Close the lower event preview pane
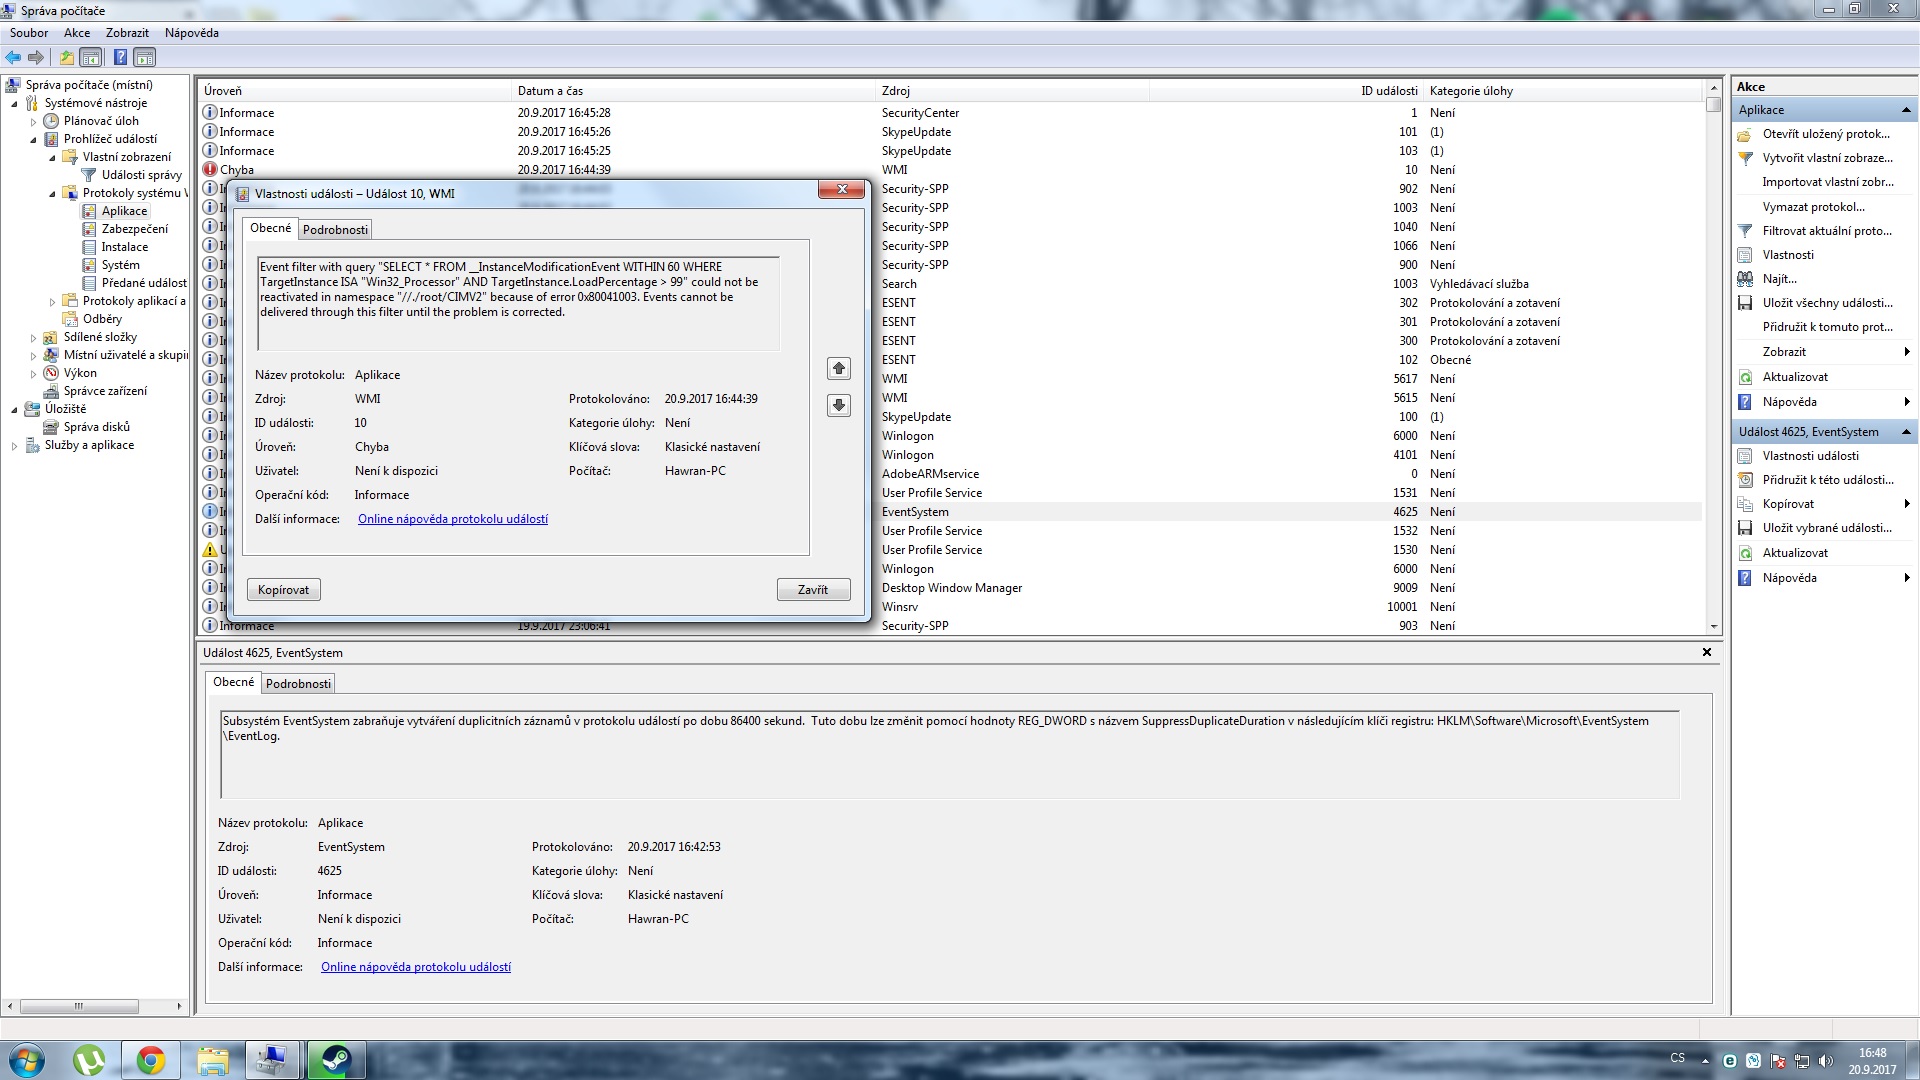Viewport: 1920px width, 1080px height. [1706, 652]
